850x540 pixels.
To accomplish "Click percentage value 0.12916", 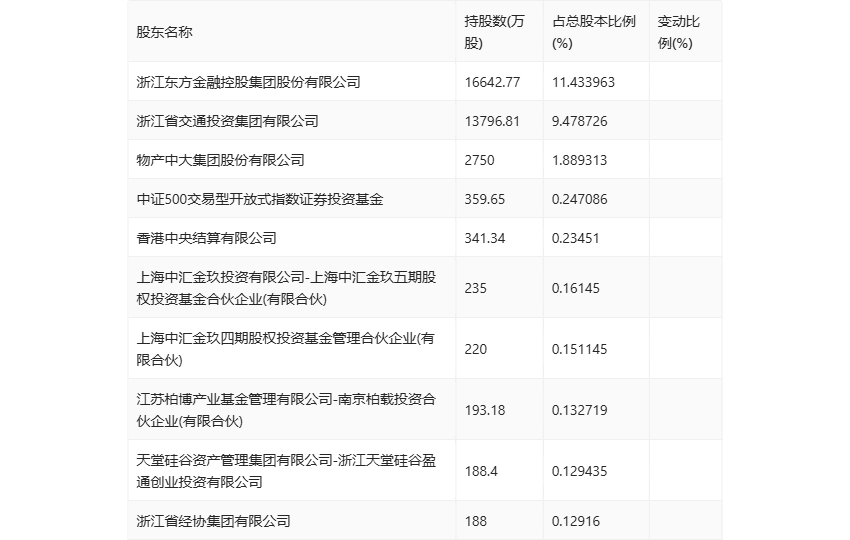I will click(576, 522).
